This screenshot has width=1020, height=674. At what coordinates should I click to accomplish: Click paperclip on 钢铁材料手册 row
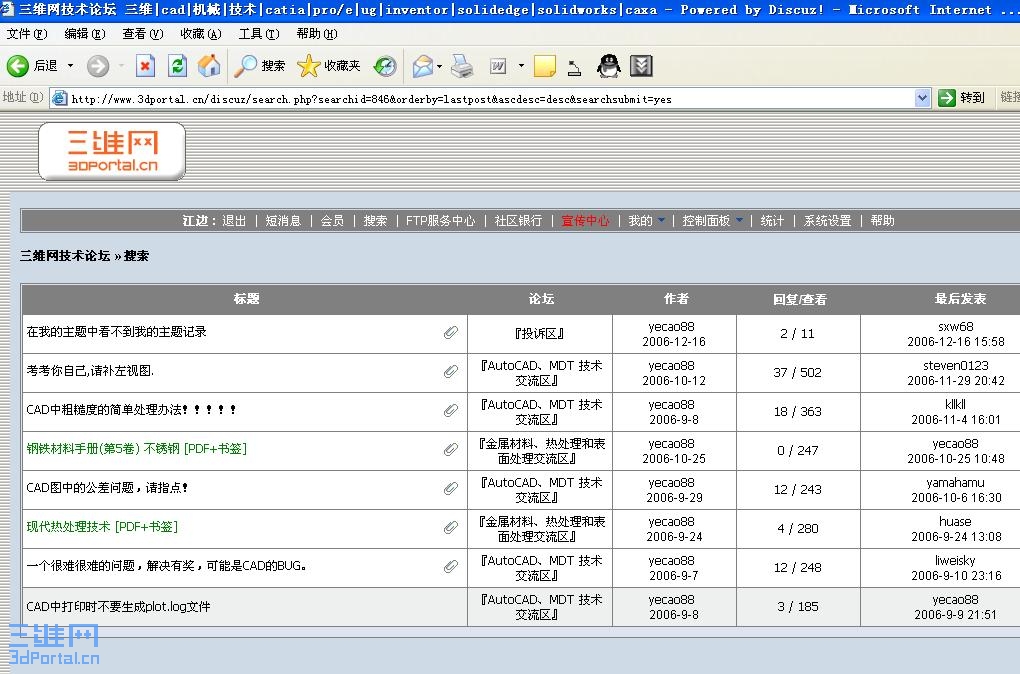coord(451,450)
